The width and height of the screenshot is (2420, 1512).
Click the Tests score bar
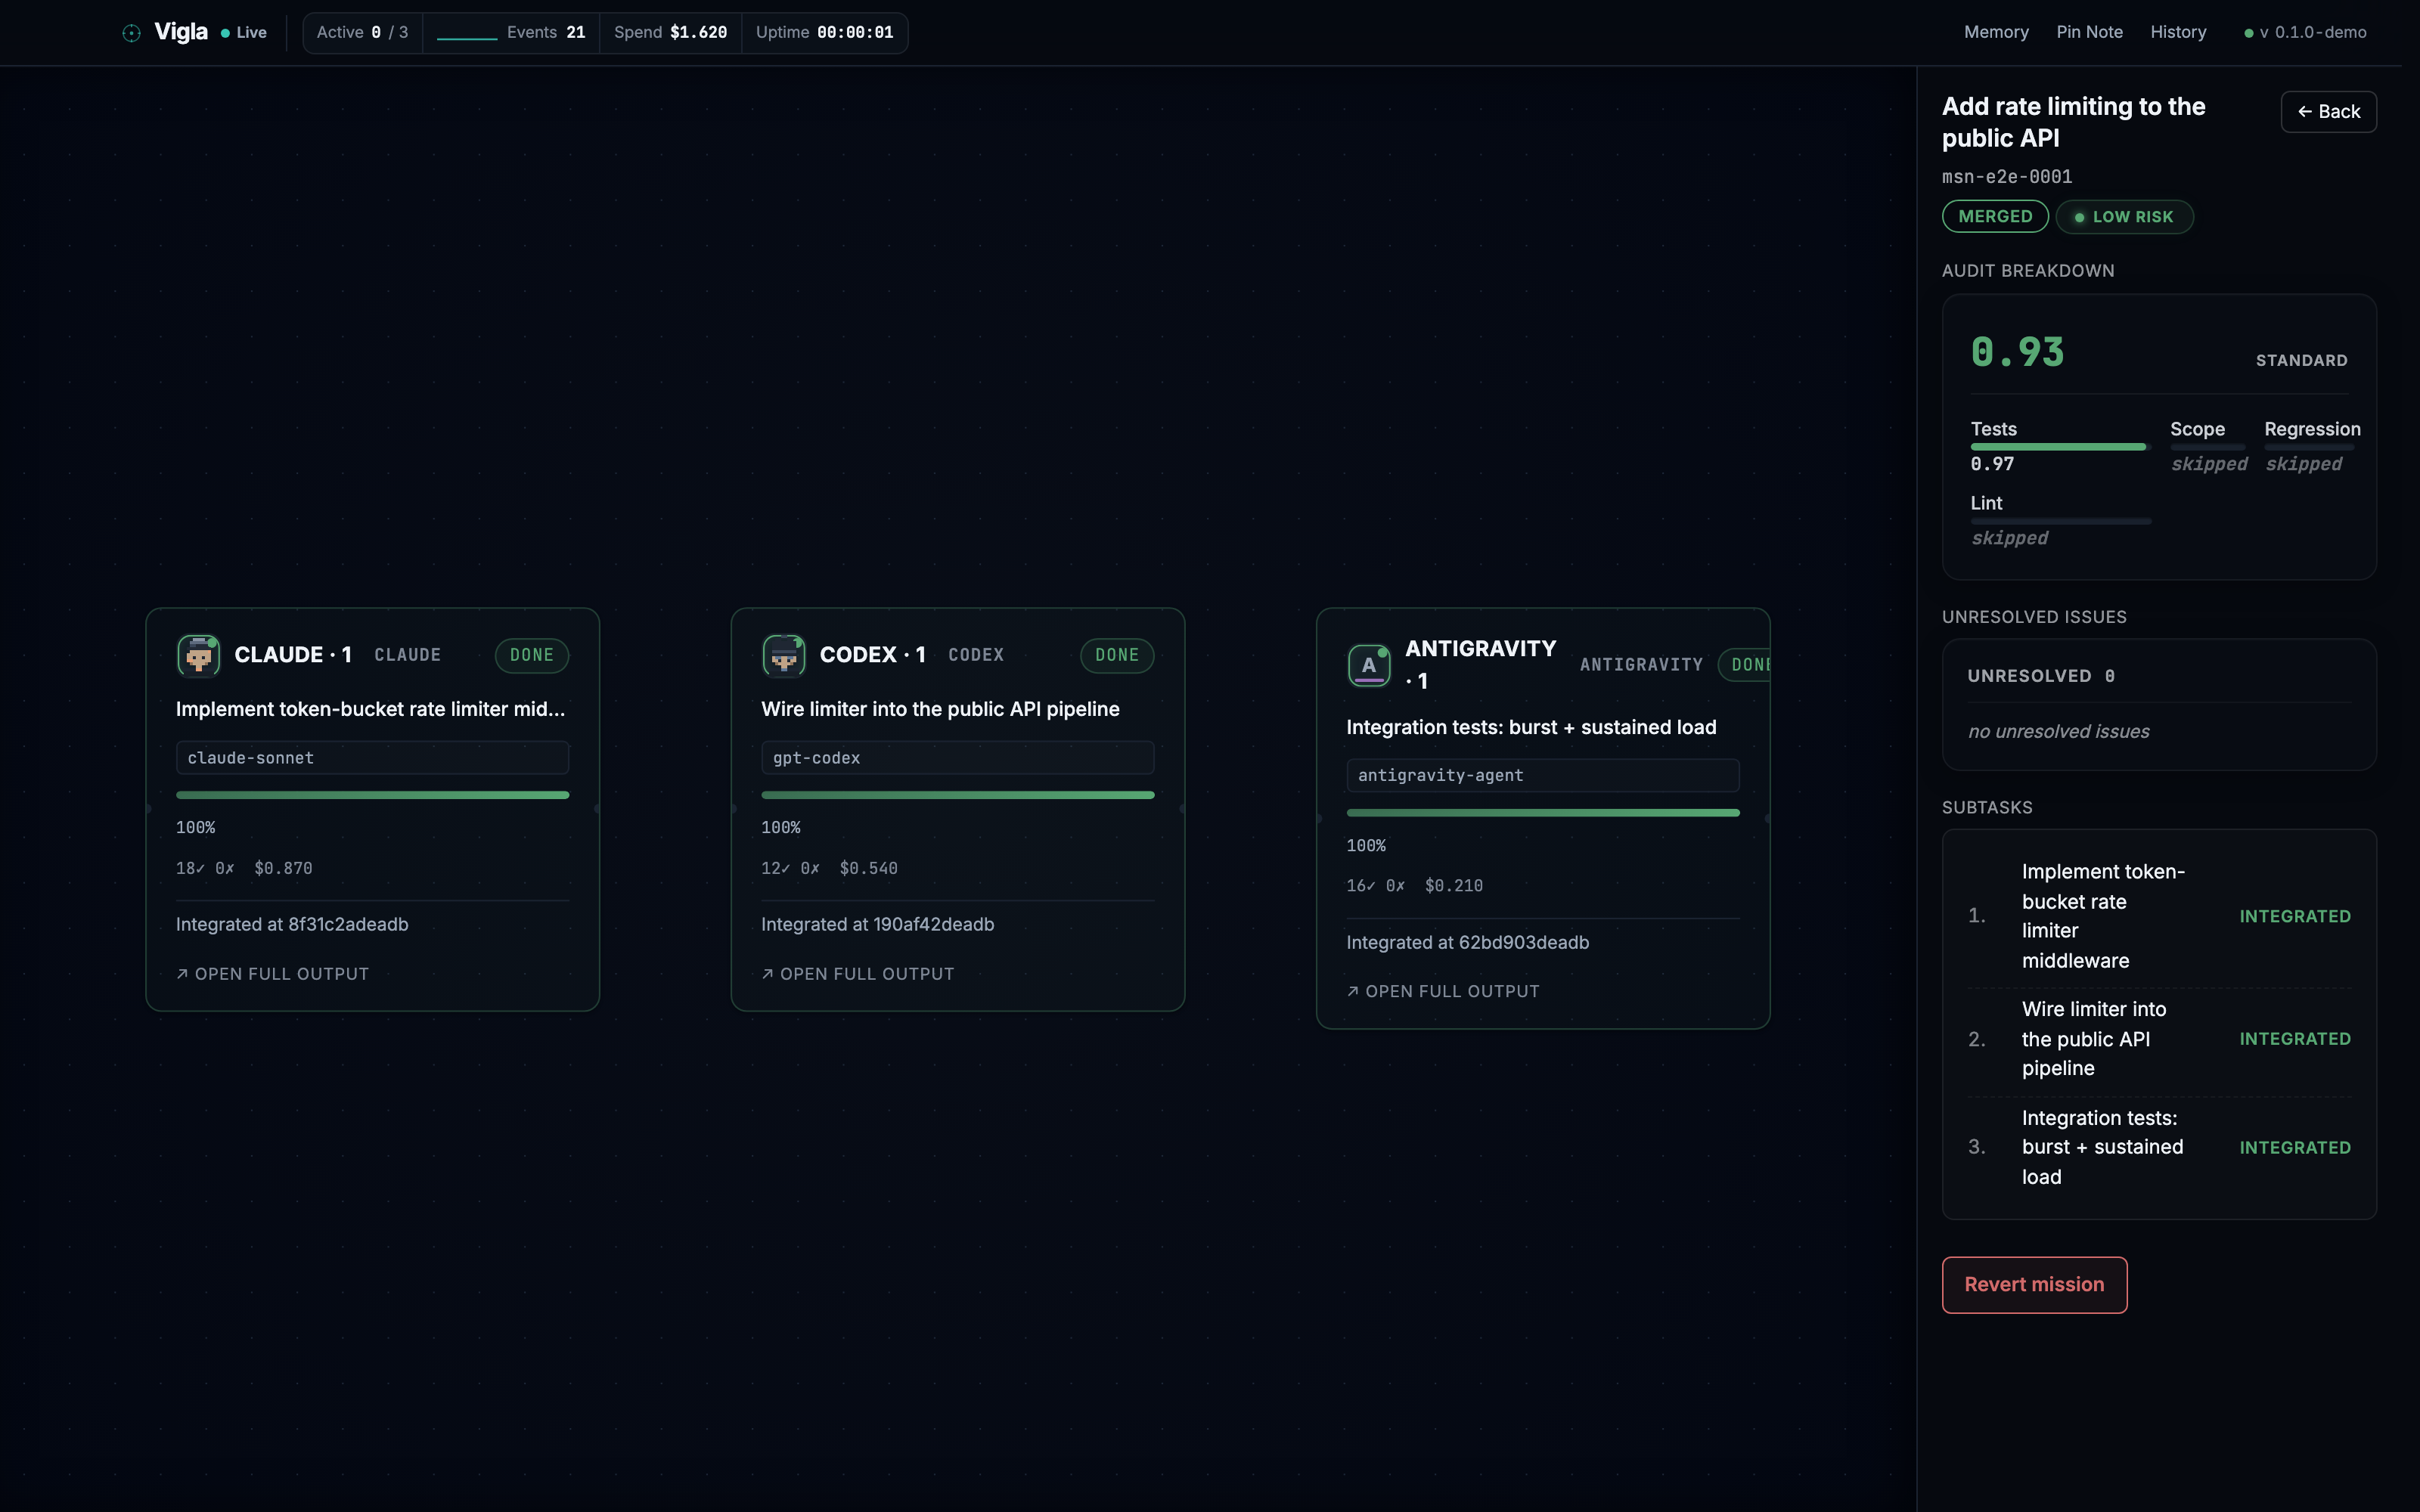2060,447
